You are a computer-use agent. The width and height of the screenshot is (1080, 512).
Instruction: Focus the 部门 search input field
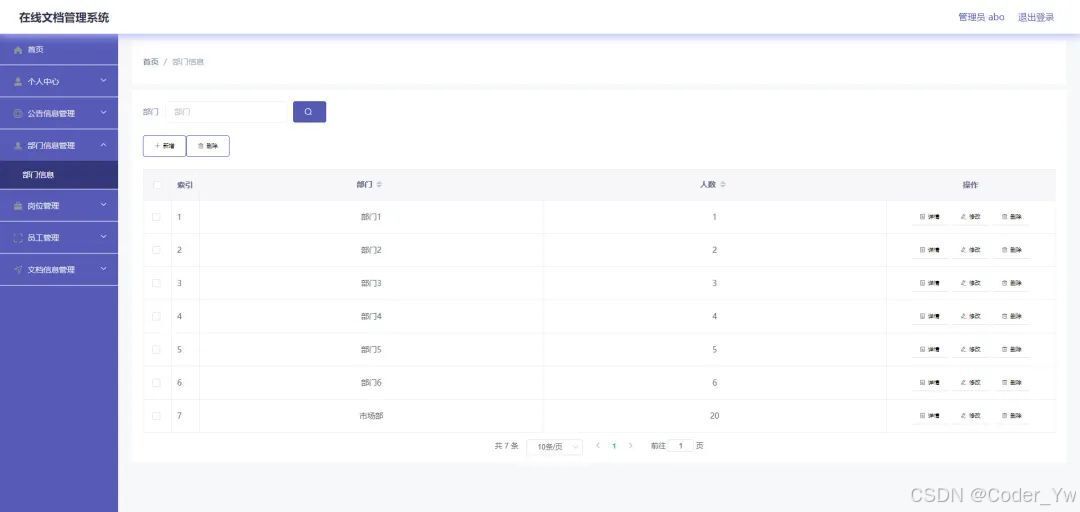226,112
